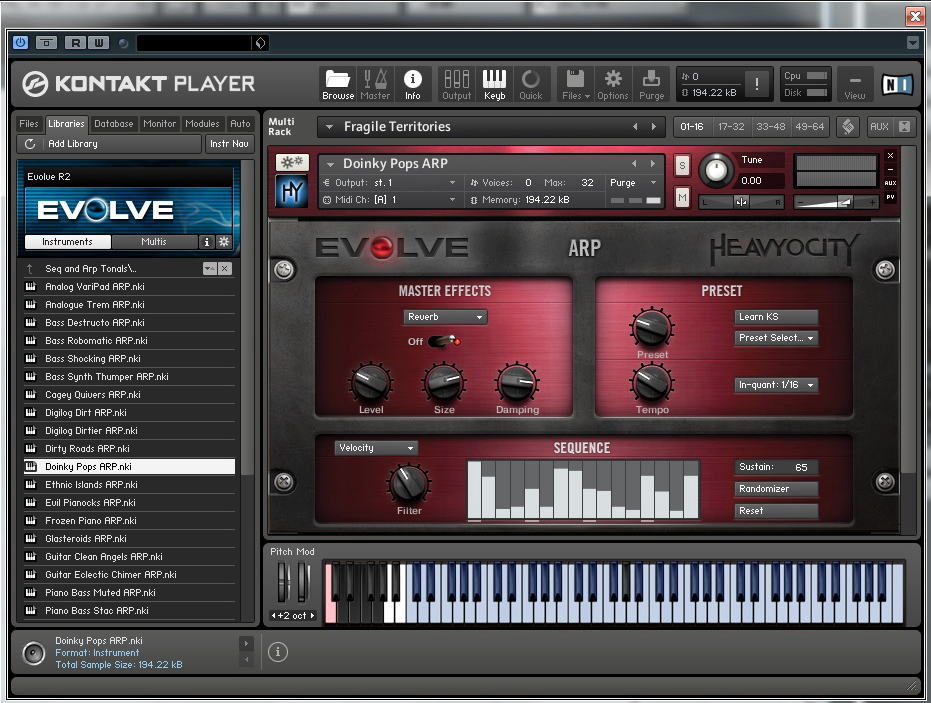Open the Doinky Pops ARP instrument menu
Viewport: 931px width, 703px height.
tap(331, 164)
